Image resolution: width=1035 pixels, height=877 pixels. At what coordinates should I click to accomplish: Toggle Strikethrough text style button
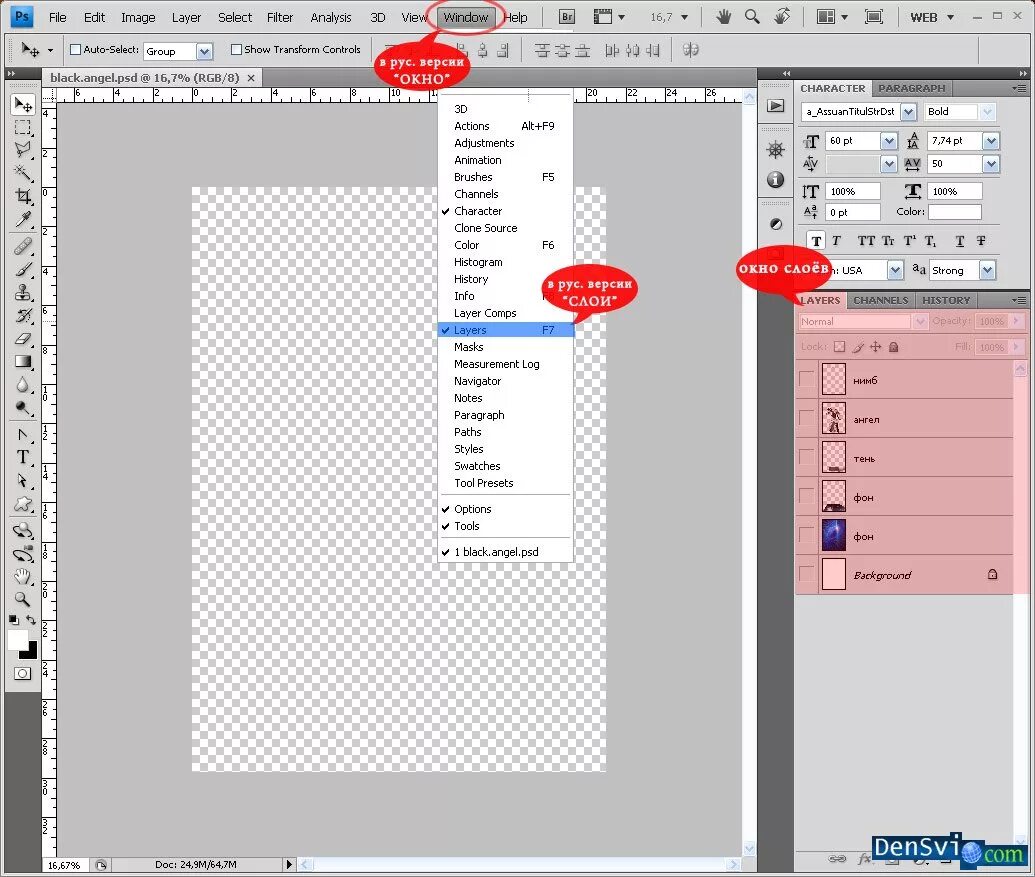point(981,241)
